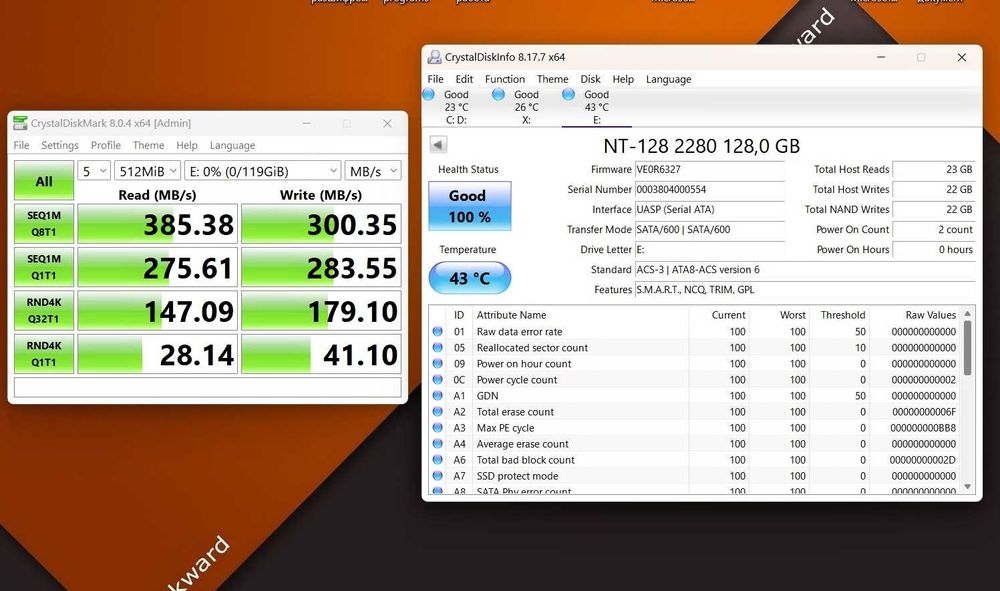The width and height of the screenshot is (1000, 591).
Task: Click the Transfer Mode field SATA/600
Action: pyautogui.click(x=710, y=230)
